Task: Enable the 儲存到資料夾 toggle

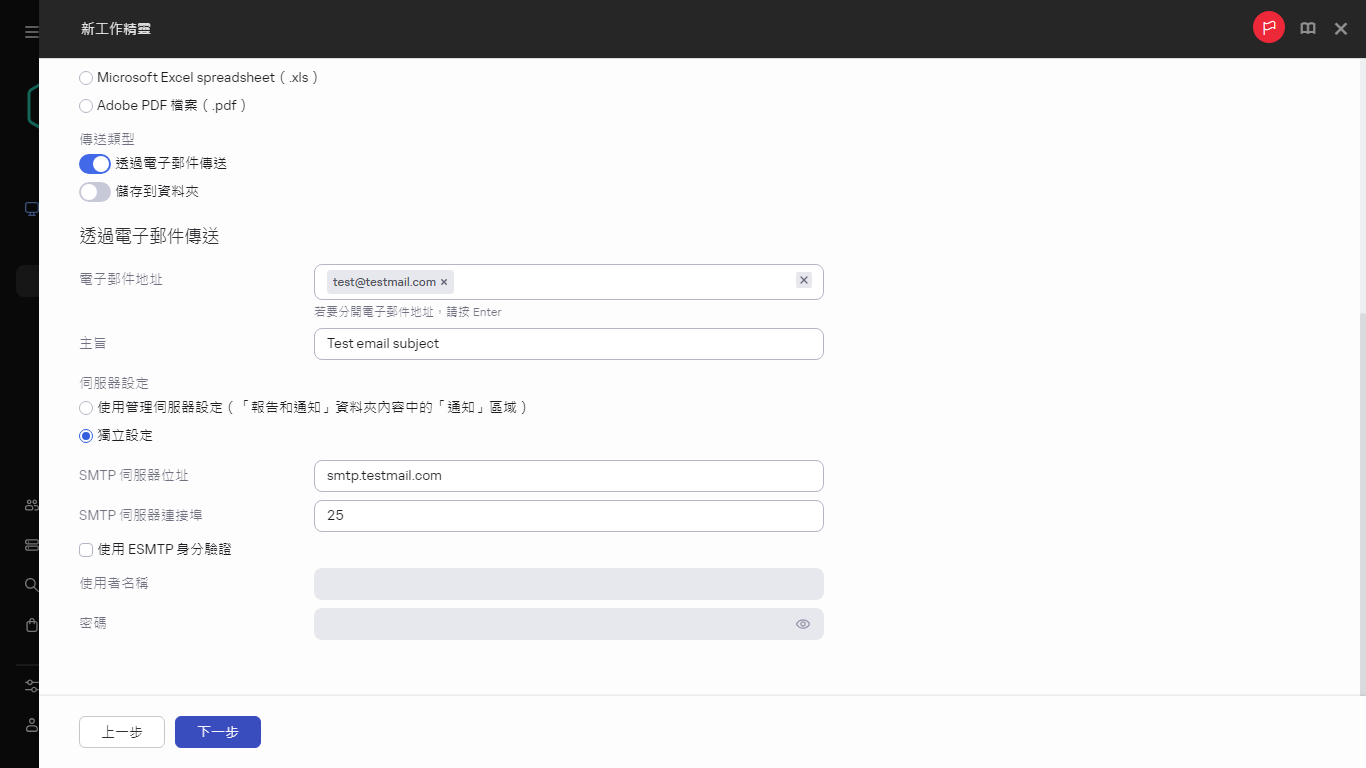Action: 94,191
